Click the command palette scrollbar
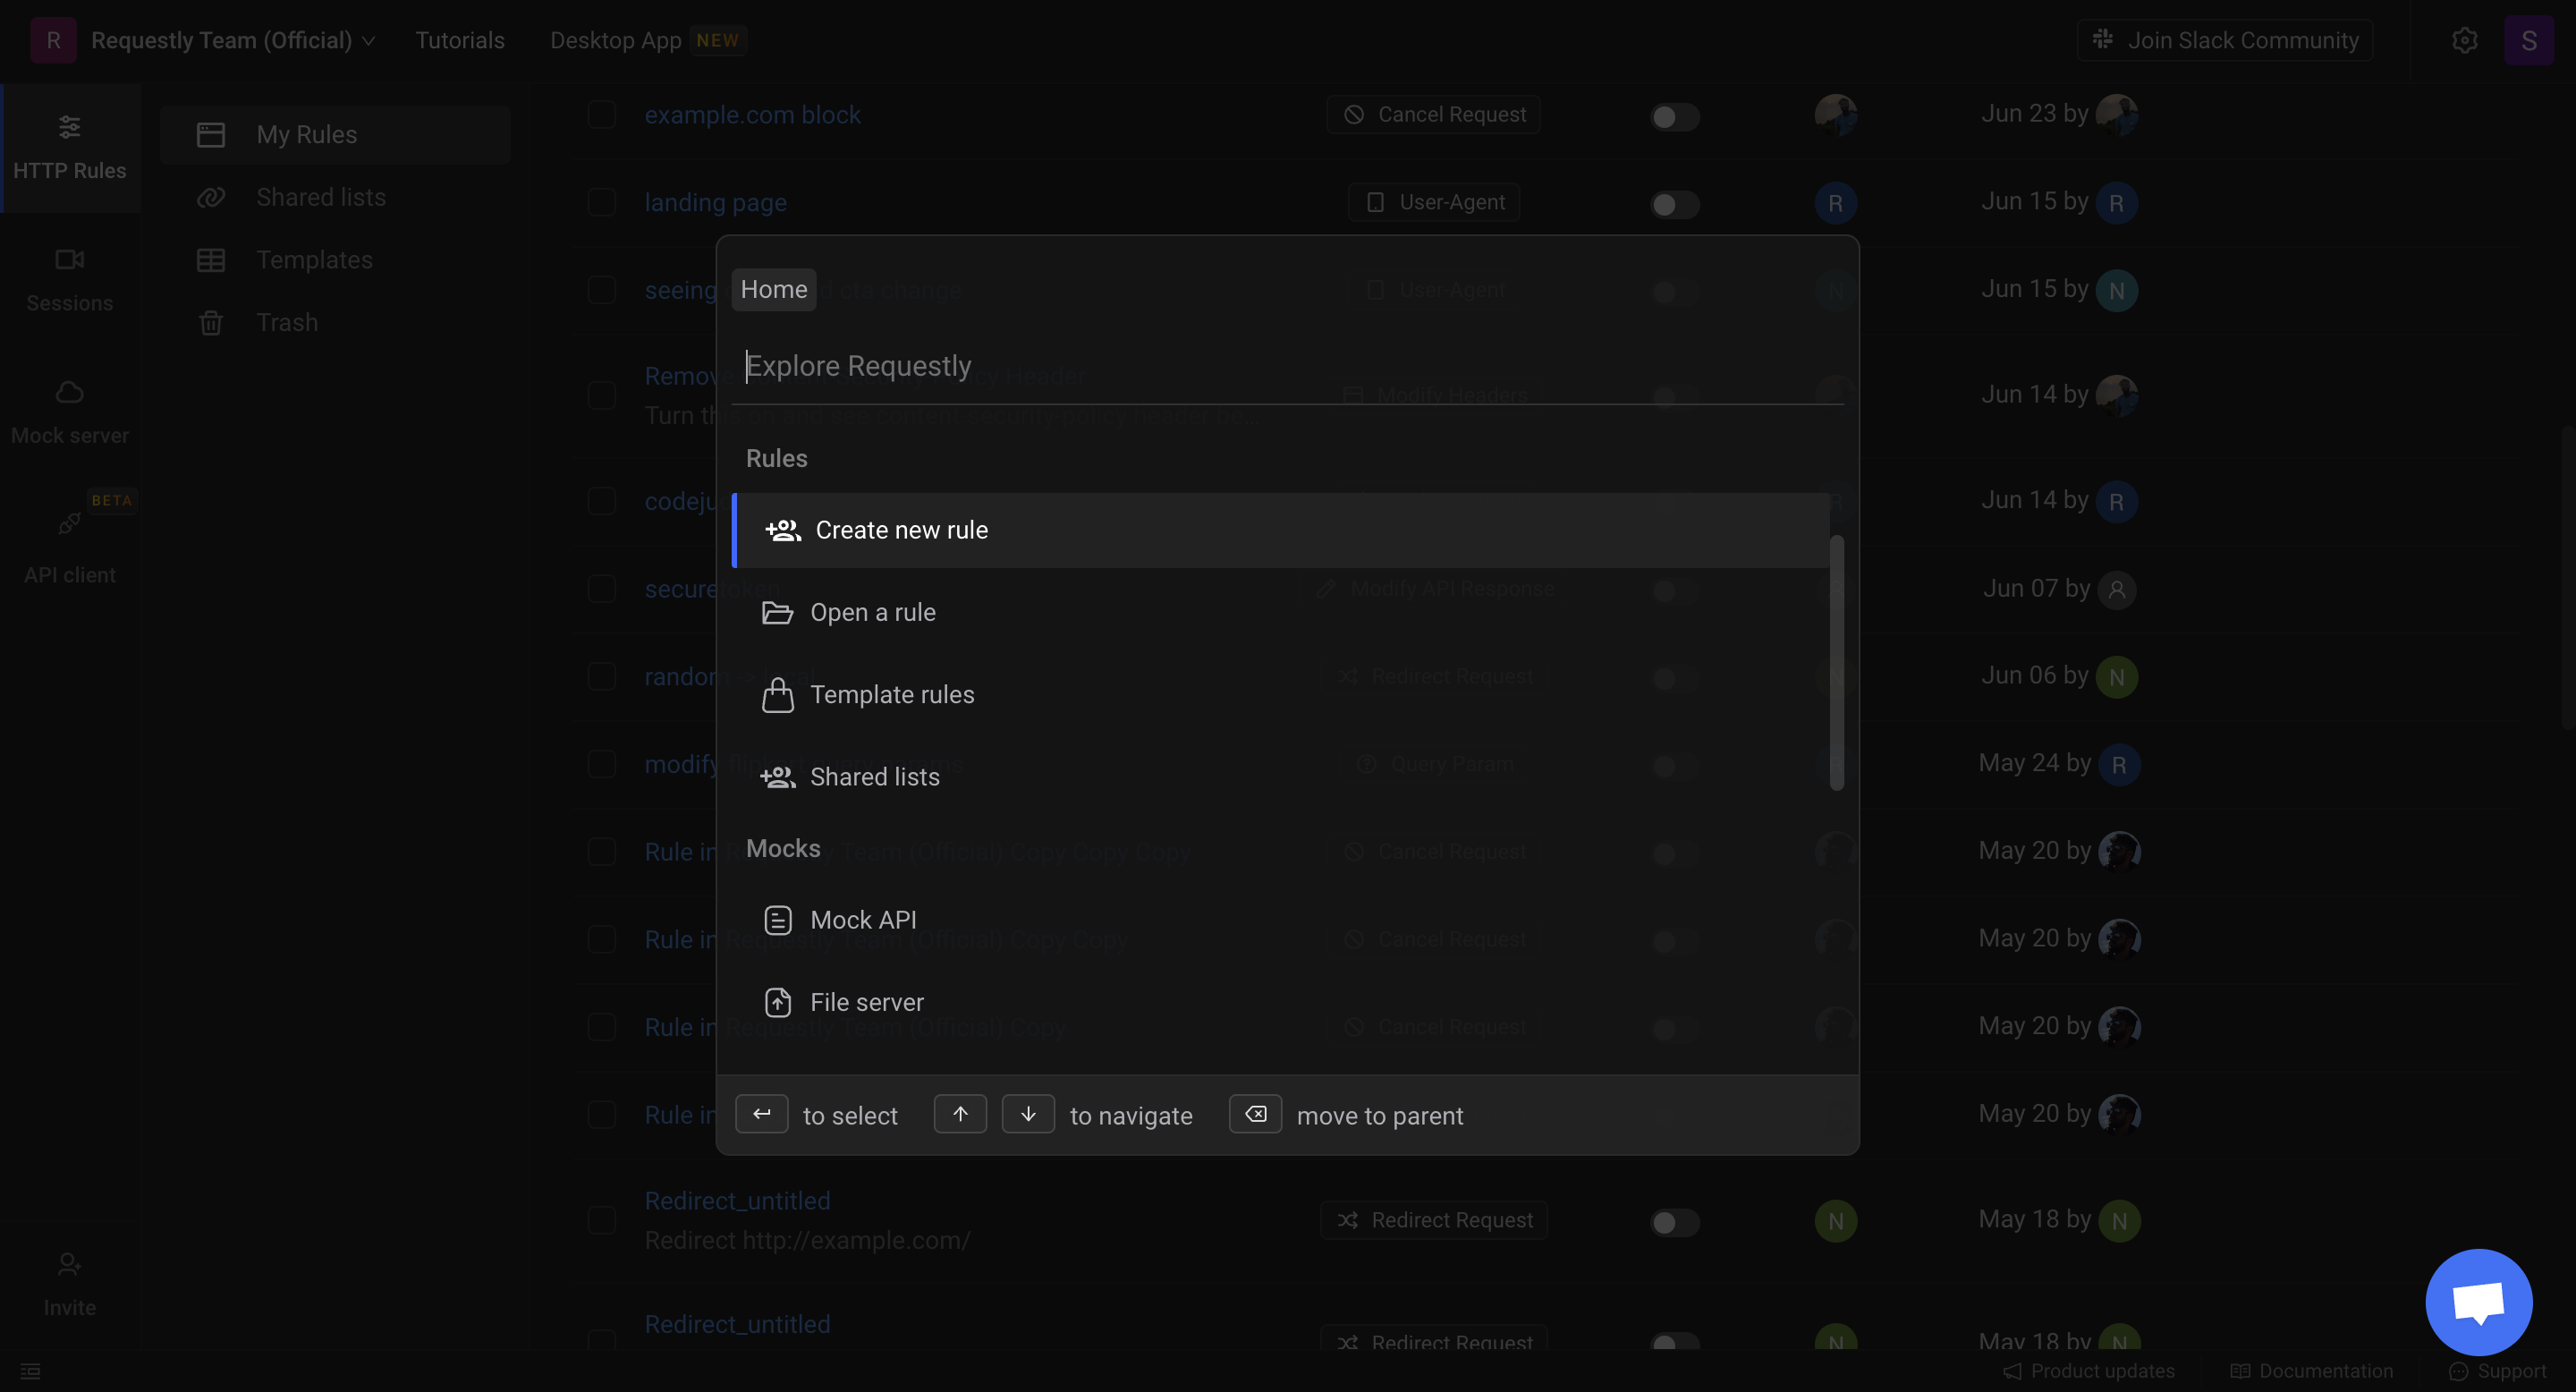The image size is (2576, 1392). pyautogui.click(x=1836, y=663)
